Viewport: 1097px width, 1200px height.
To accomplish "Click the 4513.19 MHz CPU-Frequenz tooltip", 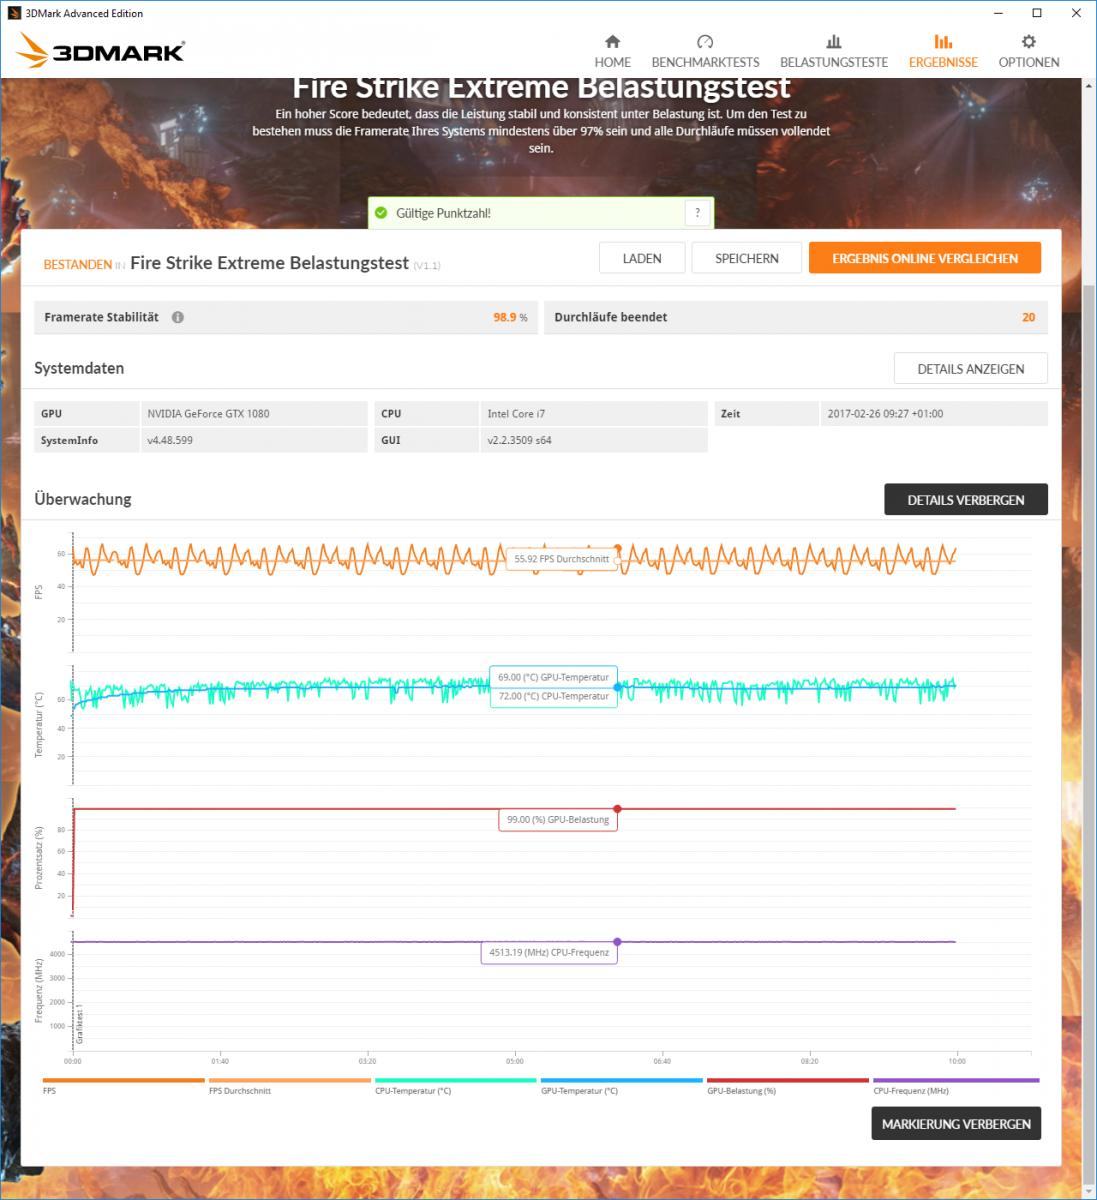I will 549,952.
